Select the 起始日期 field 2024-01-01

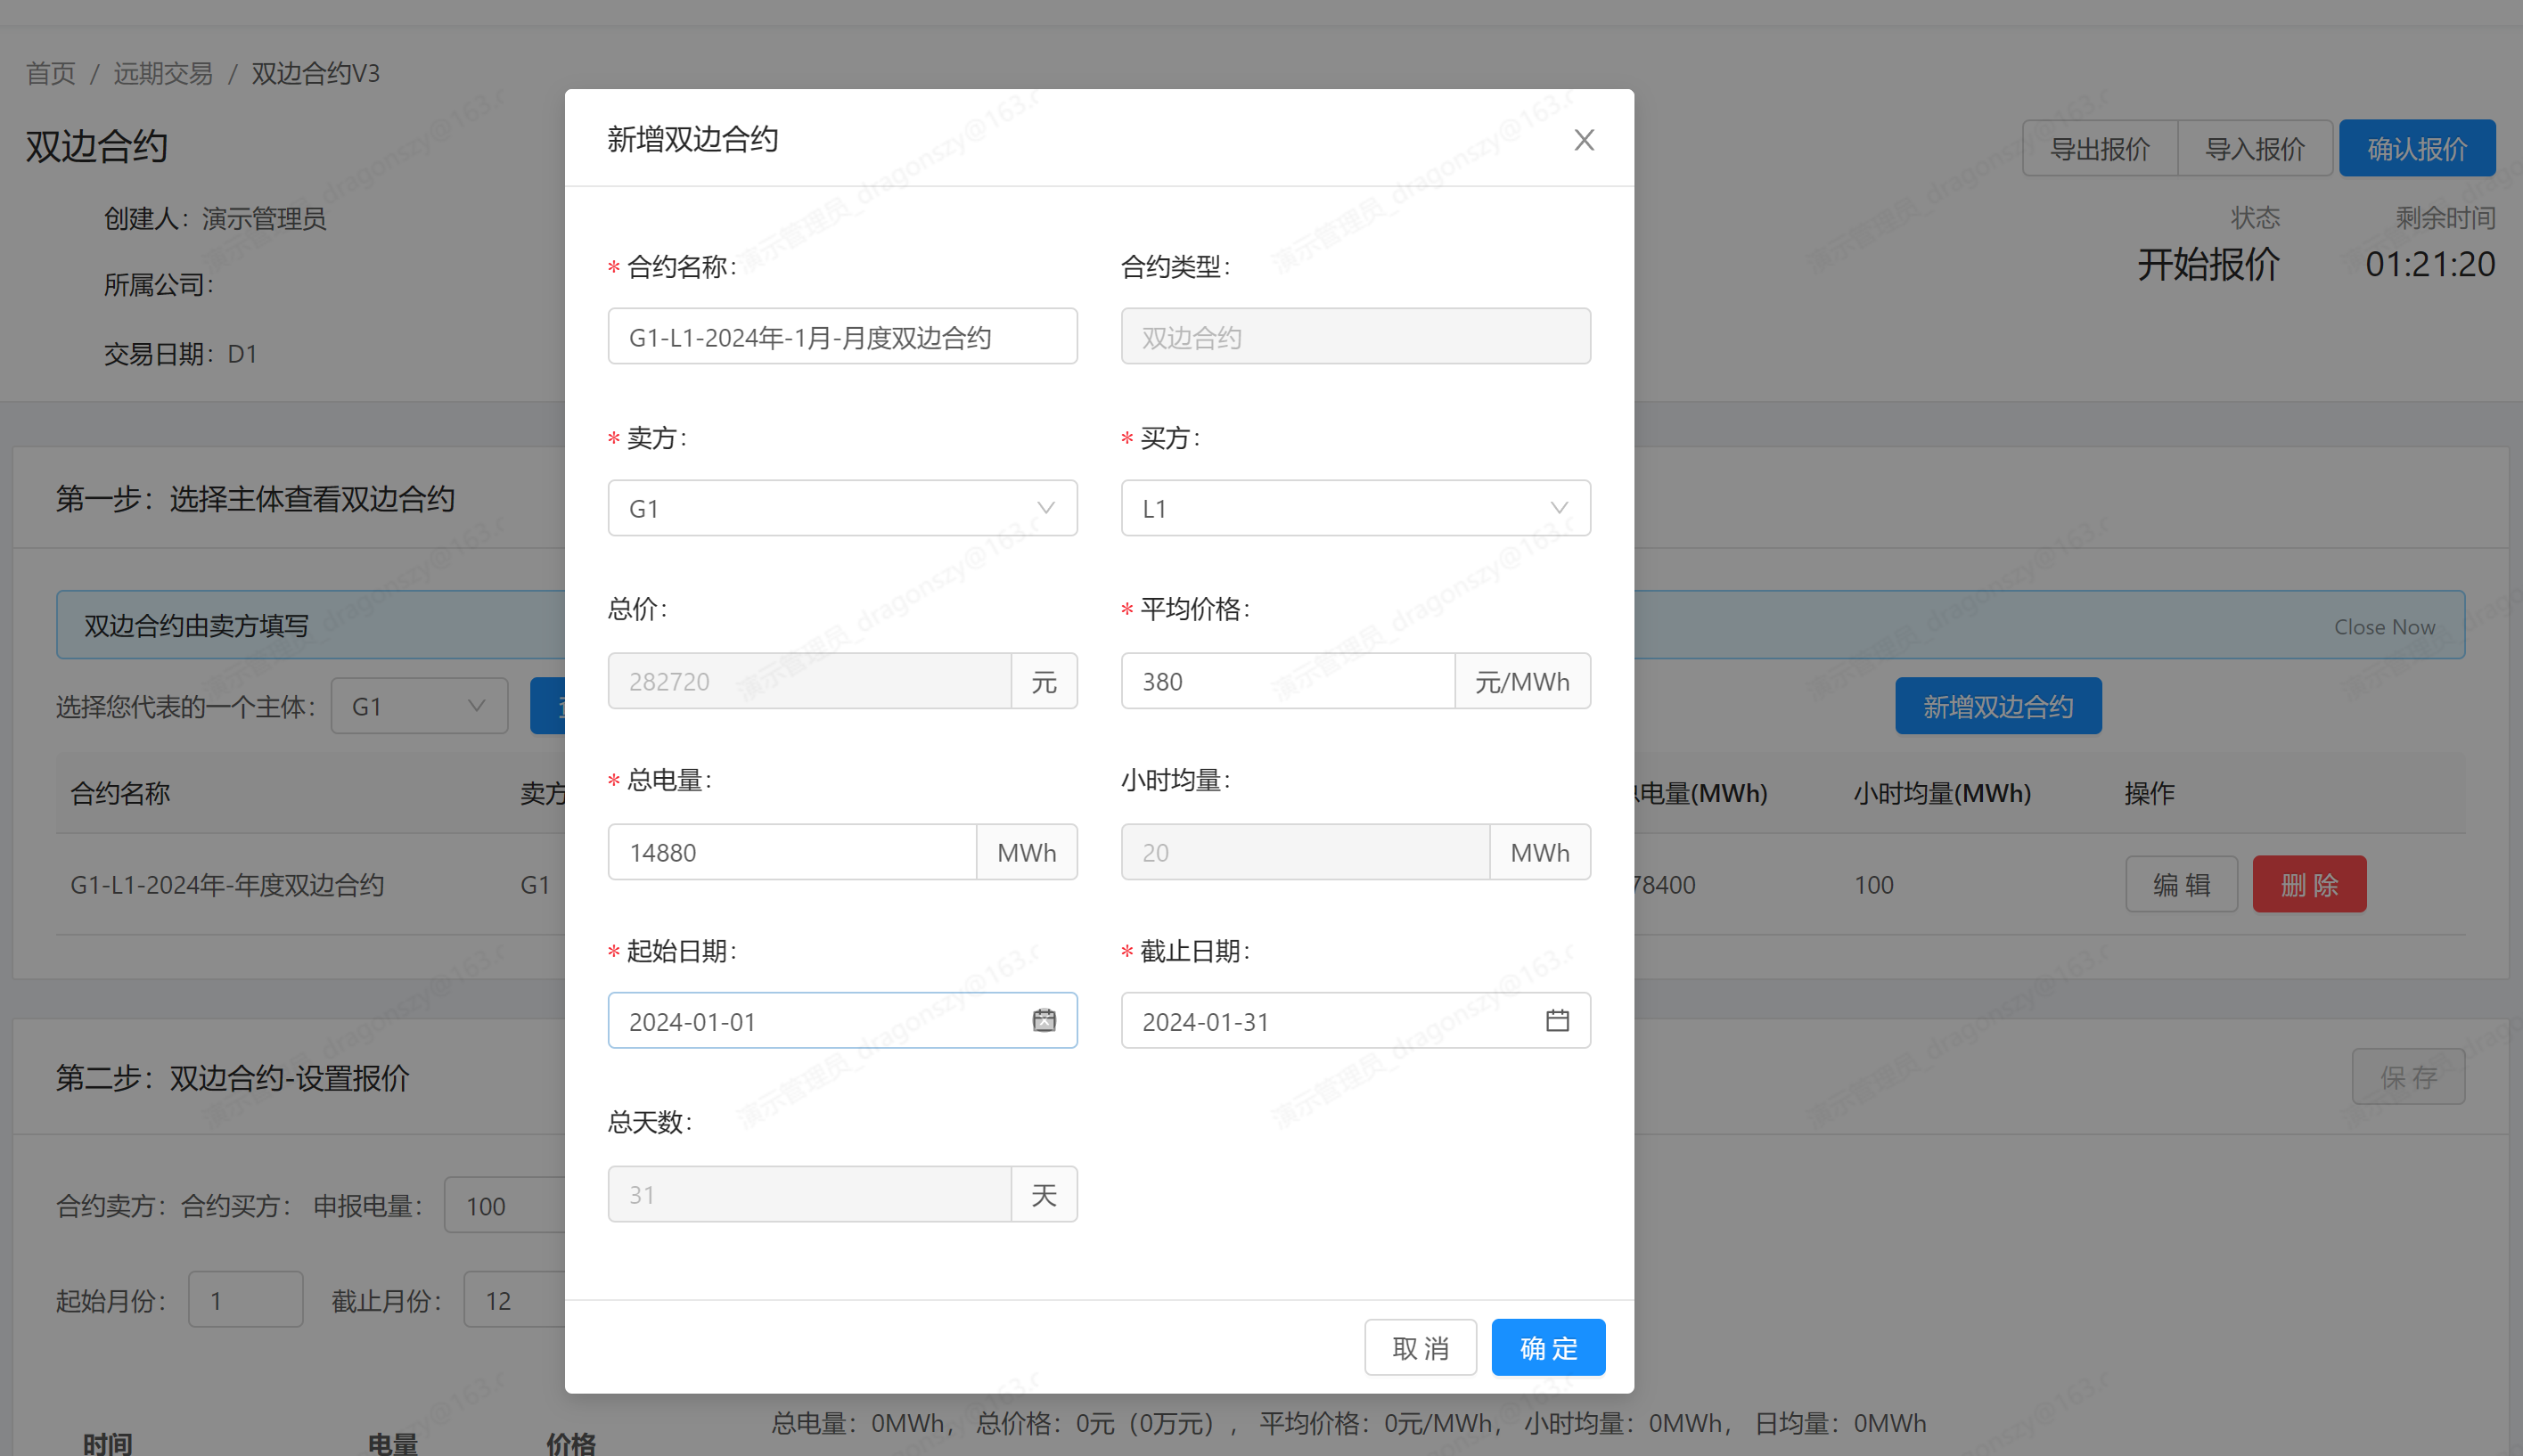coord(842,1020)
